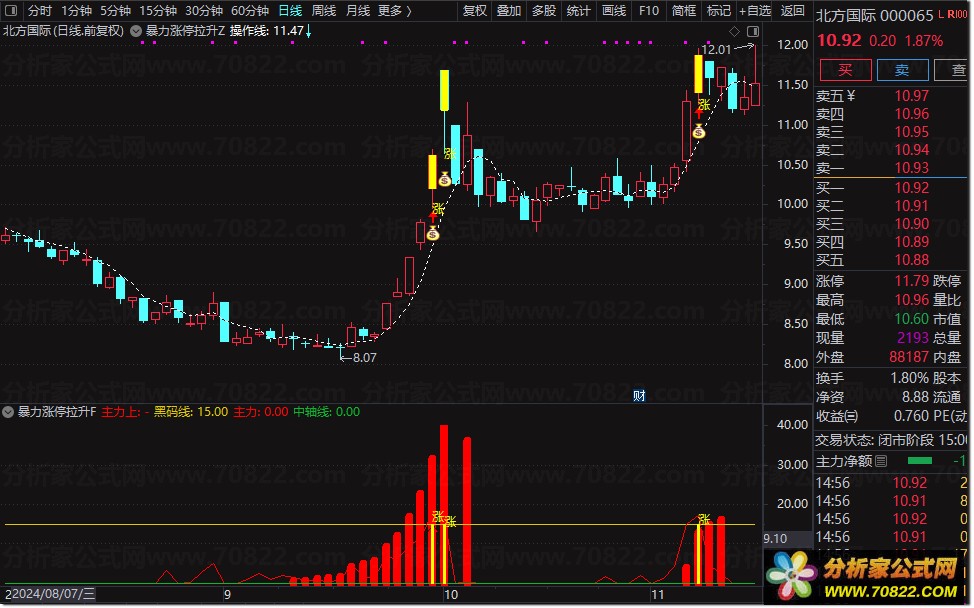Click the red up arrow near 9.80
Viewport: 974px width, 608px height.
click(433, 217)
